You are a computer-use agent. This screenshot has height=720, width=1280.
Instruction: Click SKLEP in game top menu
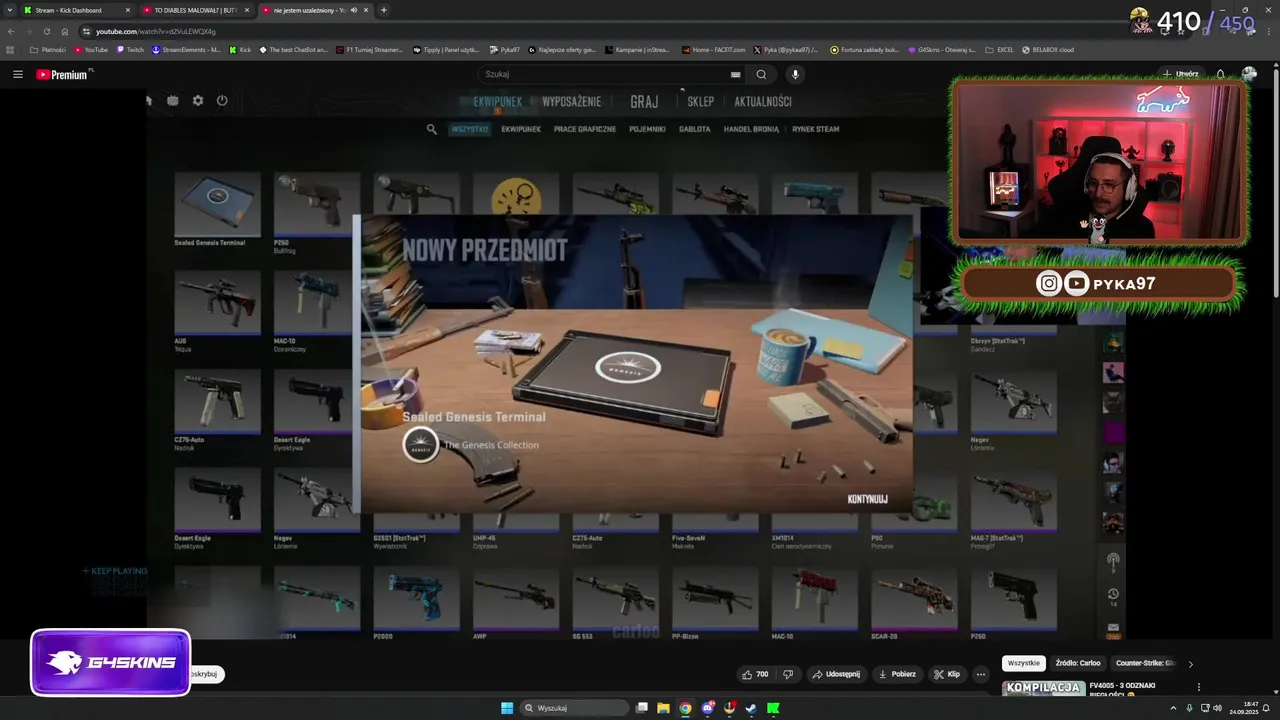tap(700, 101)
